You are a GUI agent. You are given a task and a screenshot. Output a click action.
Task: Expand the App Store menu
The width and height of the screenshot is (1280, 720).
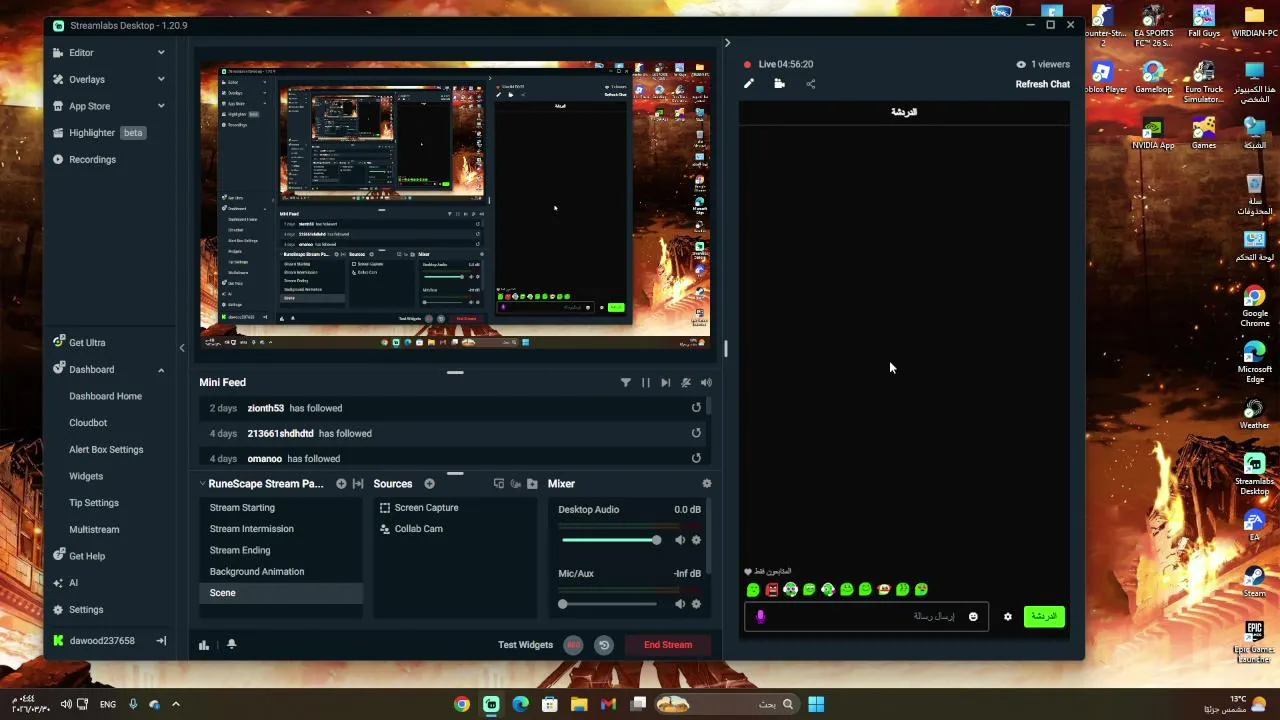pyautogui.click(x=161, y=106)
